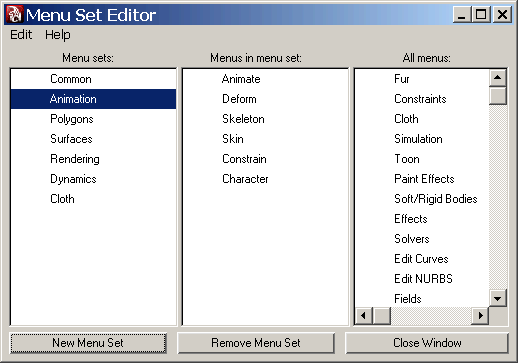Image resolution: width=518 pixels, height=363 pixels.
Task: Minimize the Menu Set Editor window
Action: (462, 15)
